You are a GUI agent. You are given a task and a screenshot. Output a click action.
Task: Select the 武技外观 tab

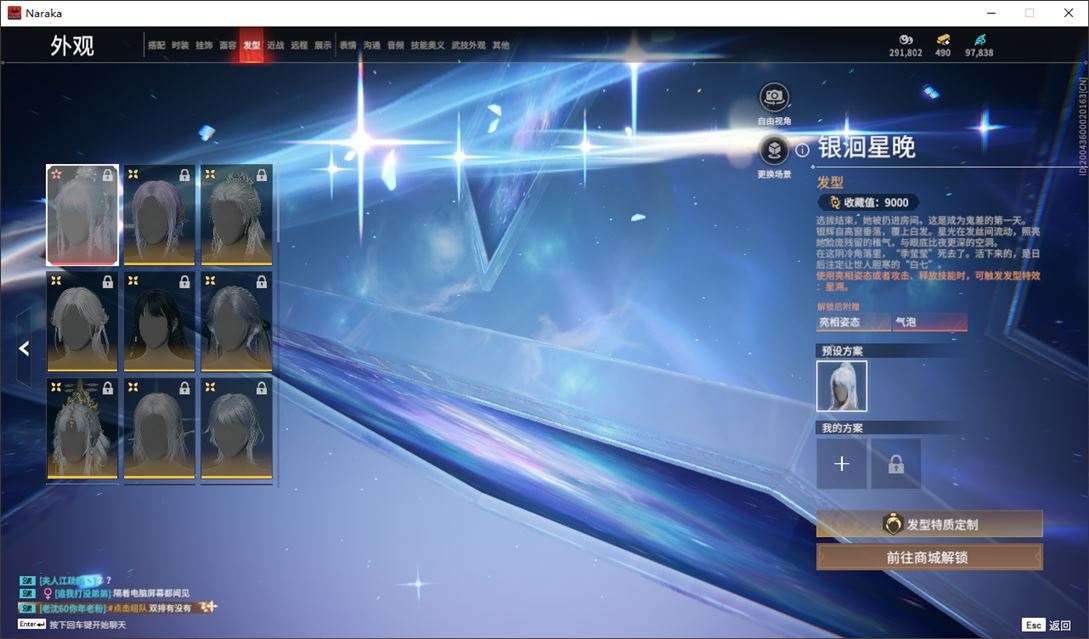coord(468,45)
